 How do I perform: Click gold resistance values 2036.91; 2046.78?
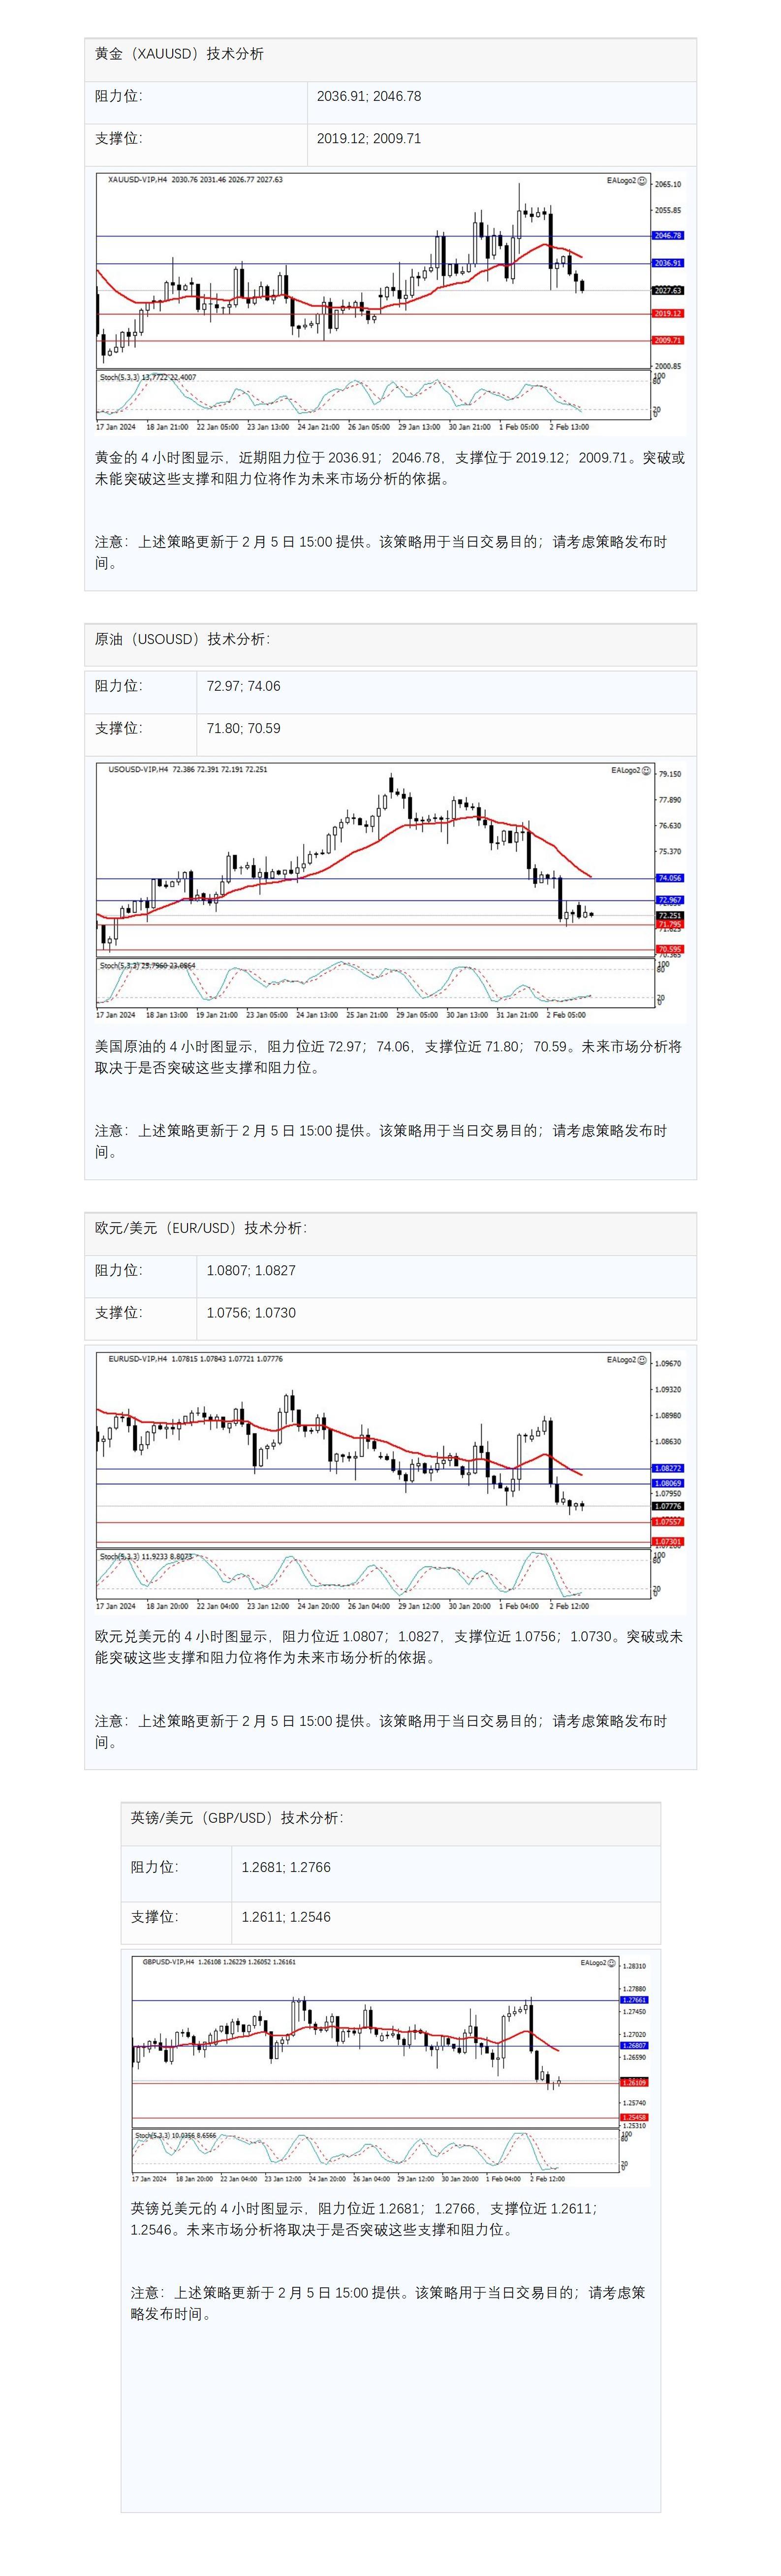point(369,97)
